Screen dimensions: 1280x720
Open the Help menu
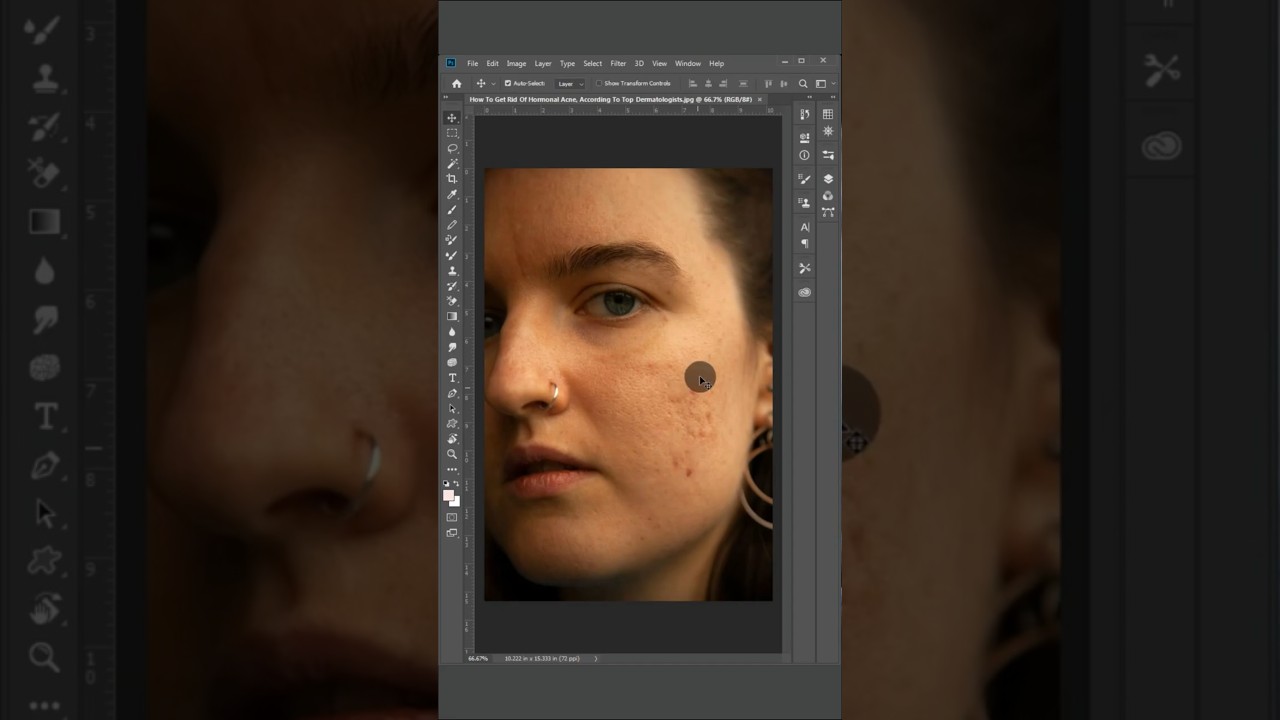point(716,64)
